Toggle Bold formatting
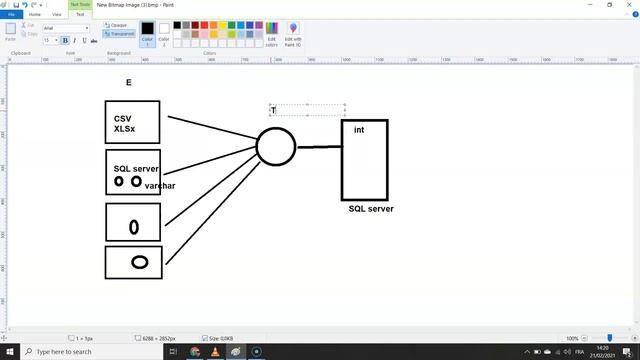Image resolution: width=640 pixels, height=360 pixels. [x=65, y=40]
